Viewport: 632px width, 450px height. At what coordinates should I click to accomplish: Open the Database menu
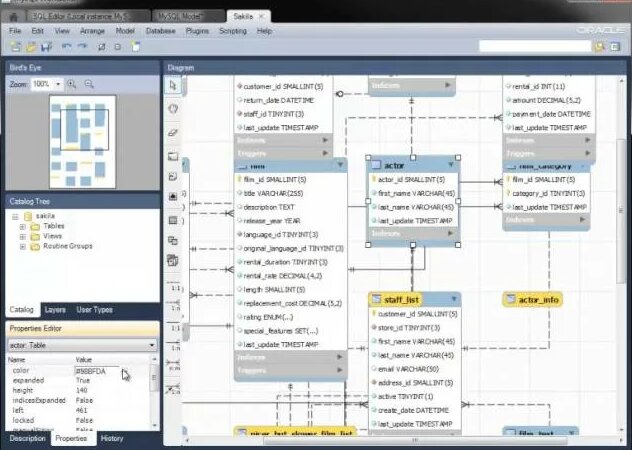160,31
